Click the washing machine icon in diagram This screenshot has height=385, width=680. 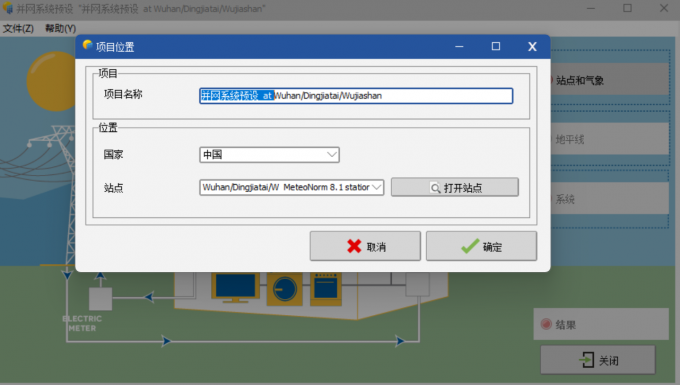pos(284,288)
